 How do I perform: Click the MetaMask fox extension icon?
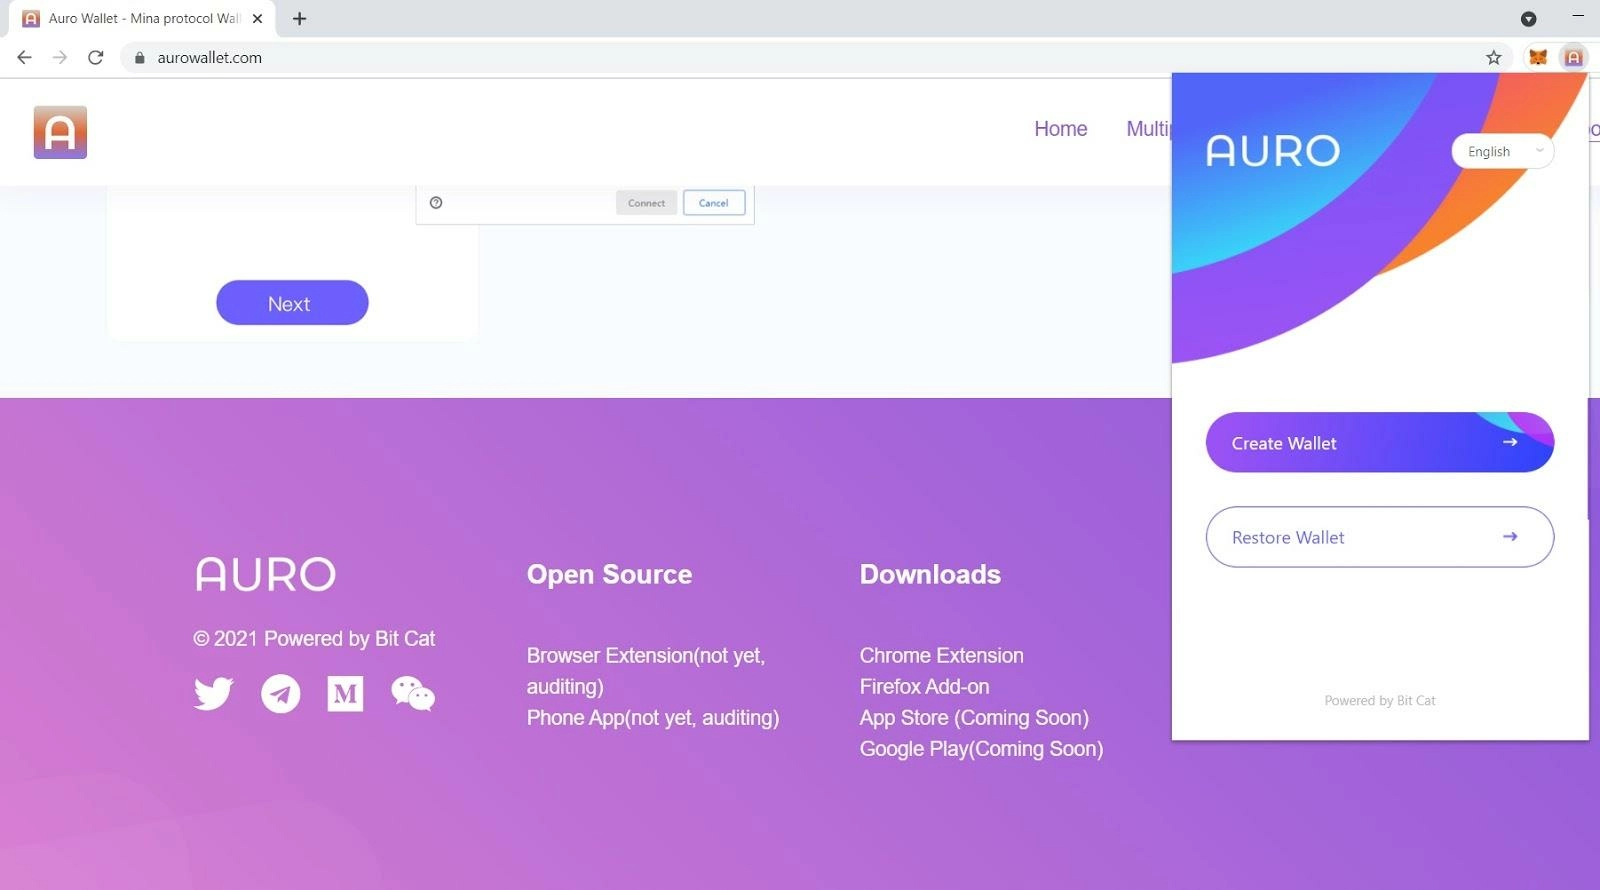coord(1538,57)
